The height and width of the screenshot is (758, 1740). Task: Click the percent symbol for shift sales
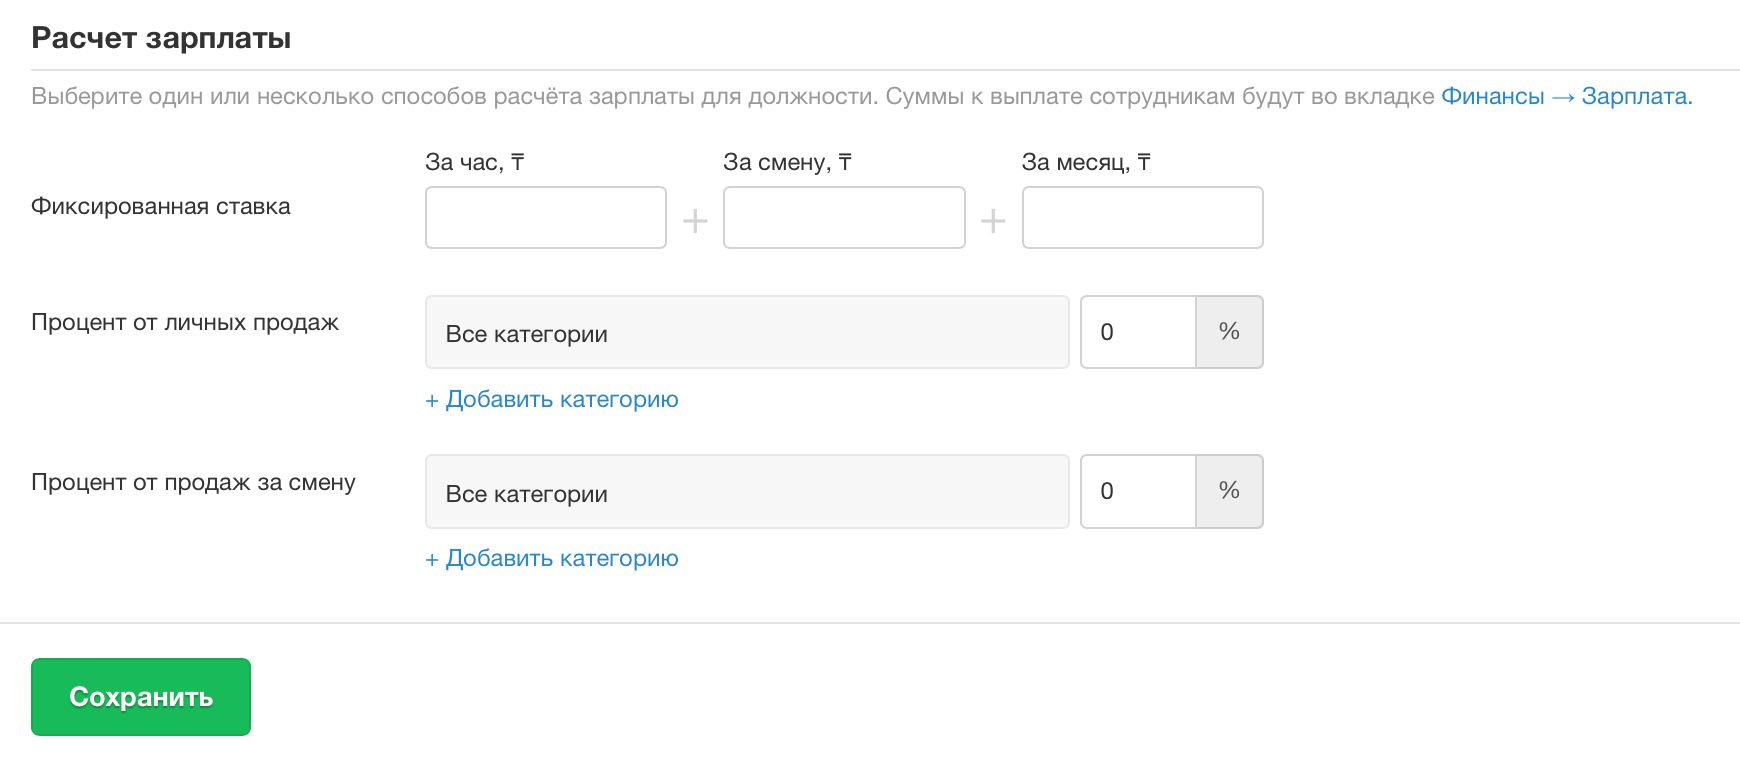pyautogui.click(x=1229, y=491)
